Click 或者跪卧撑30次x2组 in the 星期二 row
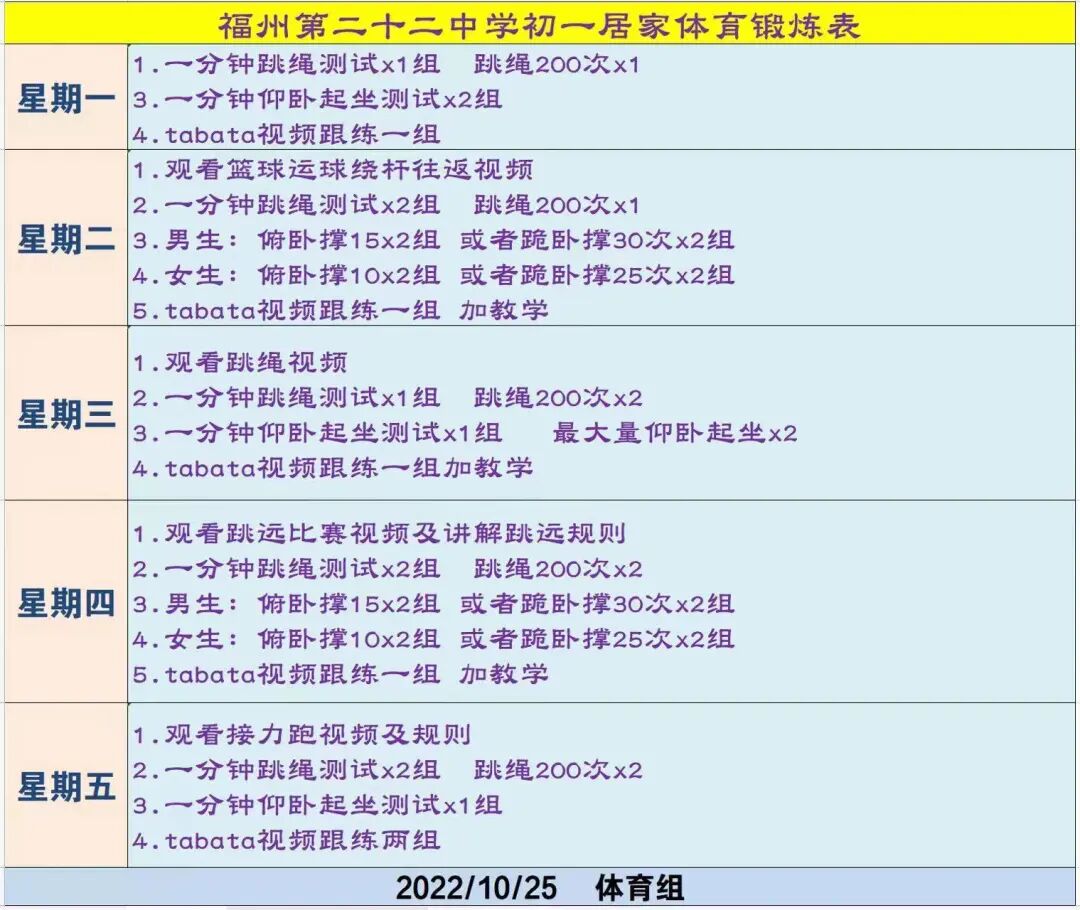 597,240
